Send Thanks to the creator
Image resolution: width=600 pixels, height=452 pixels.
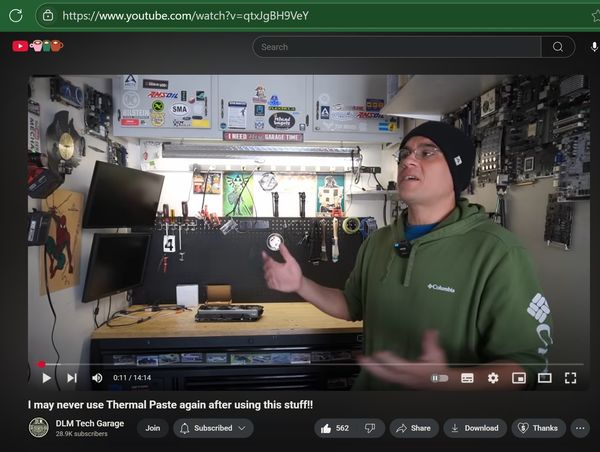point(538,428)
